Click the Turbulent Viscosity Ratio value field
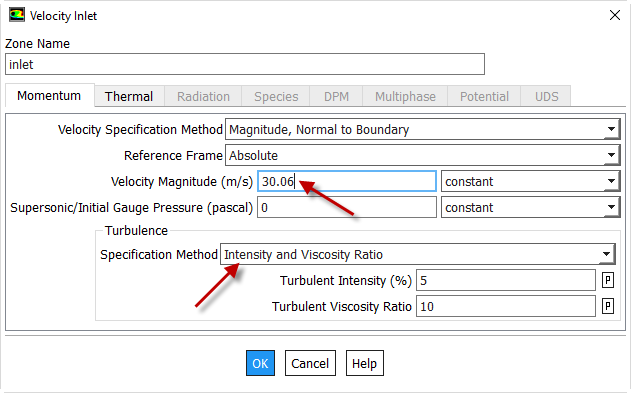631x393 pixels. click(x=506, y=307)
